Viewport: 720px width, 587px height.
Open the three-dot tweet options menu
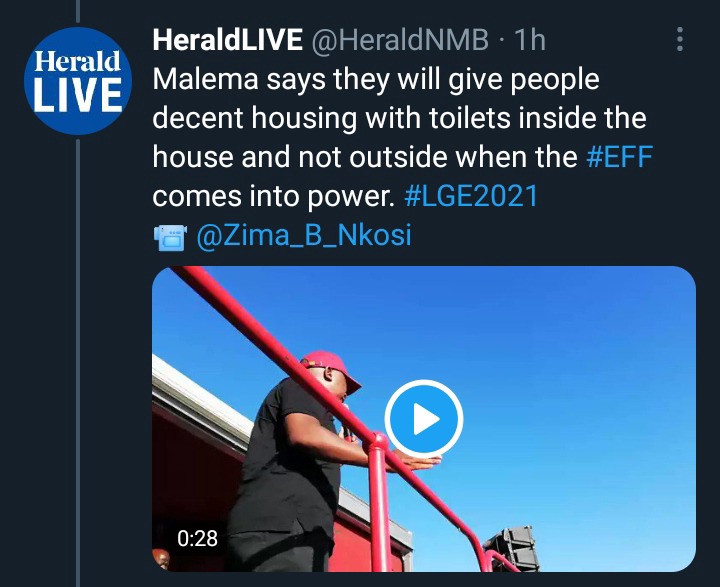(680, 39)
